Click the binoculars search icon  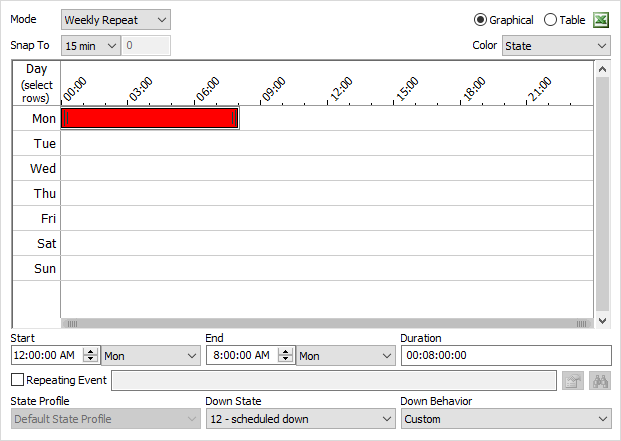coord(601,380)
